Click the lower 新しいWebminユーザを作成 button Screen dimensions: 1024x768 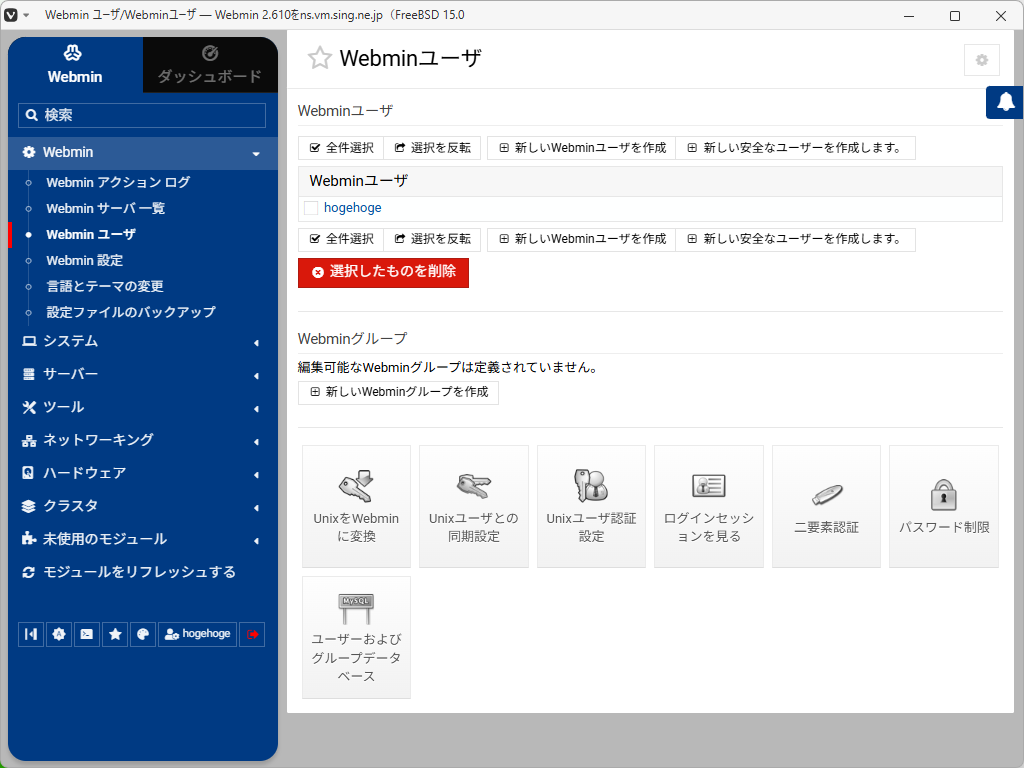(x=582, y=239)
